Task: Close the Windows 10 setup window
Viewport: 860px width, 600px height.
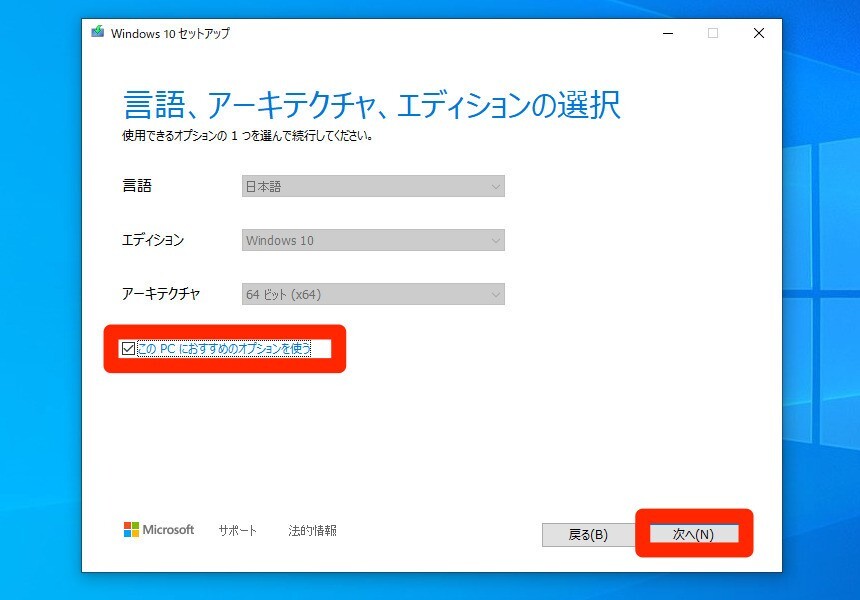Action: coord(759,33)
